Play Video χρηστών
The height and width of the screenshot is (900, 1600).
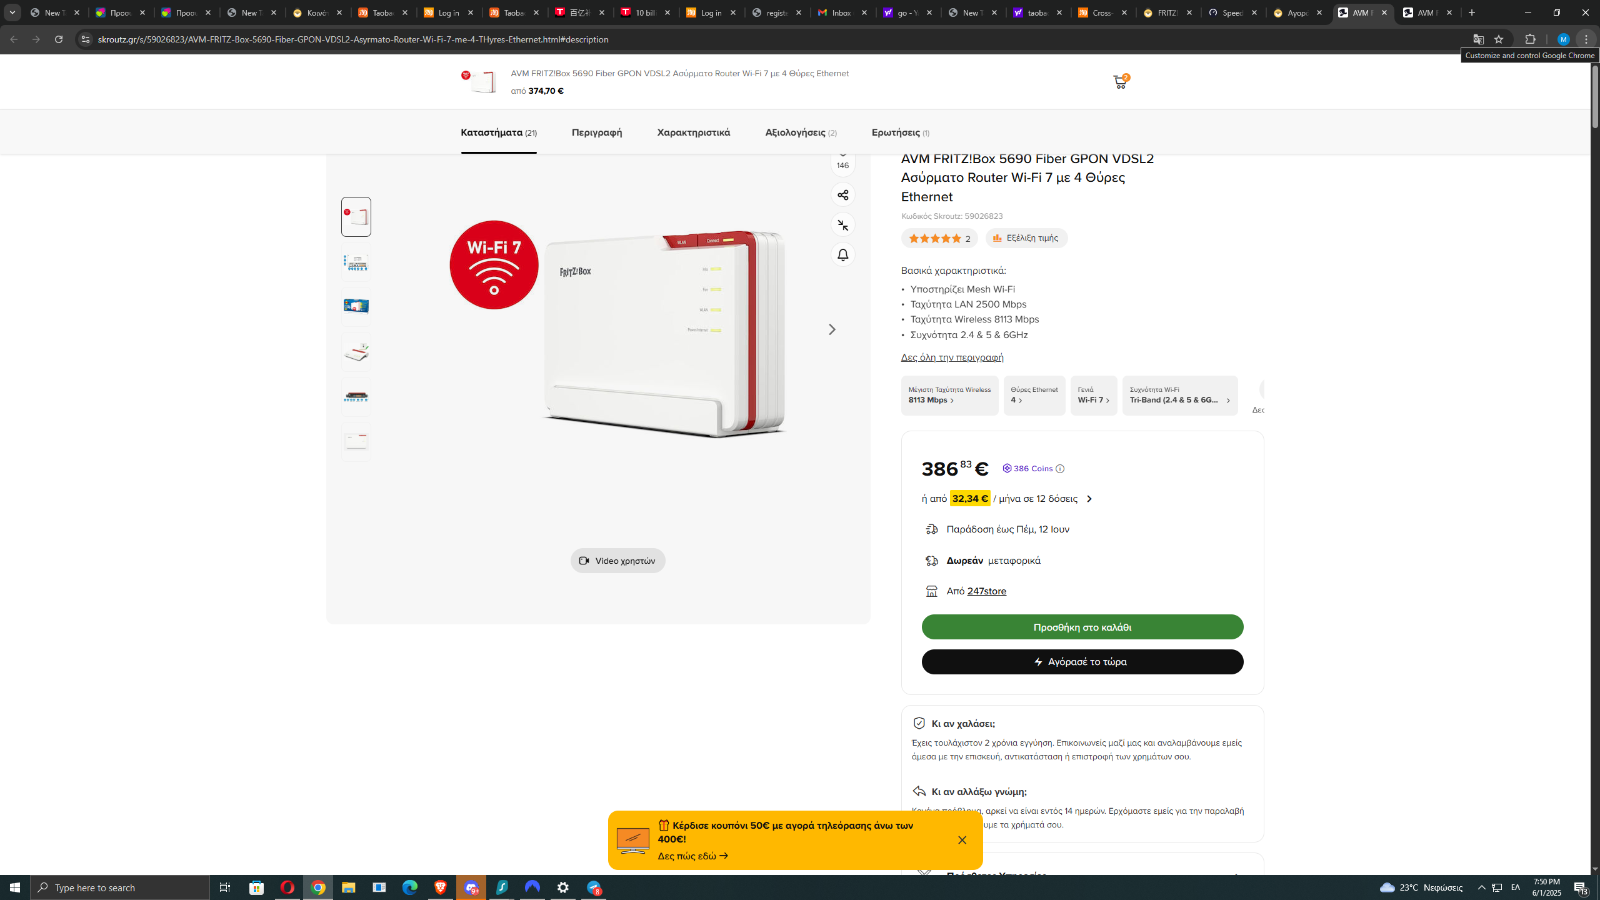(618, 561)
